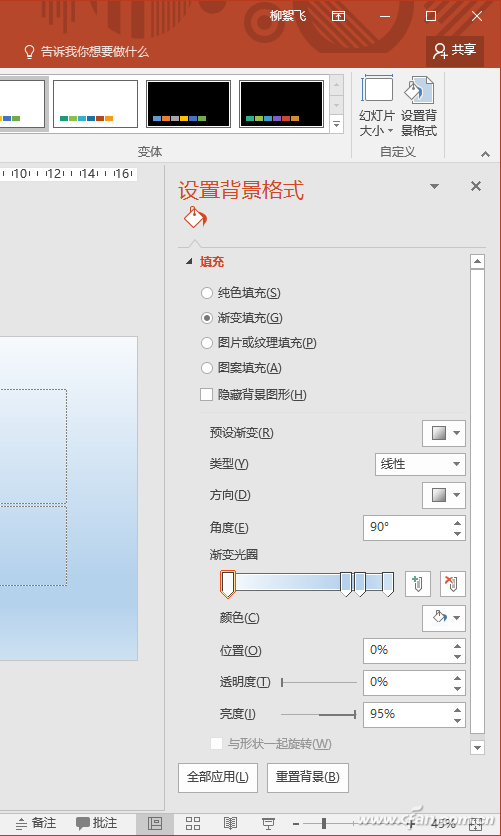Select the second gradient stop
This screenshot has height=836, width=501.
(x=346, y=584)
